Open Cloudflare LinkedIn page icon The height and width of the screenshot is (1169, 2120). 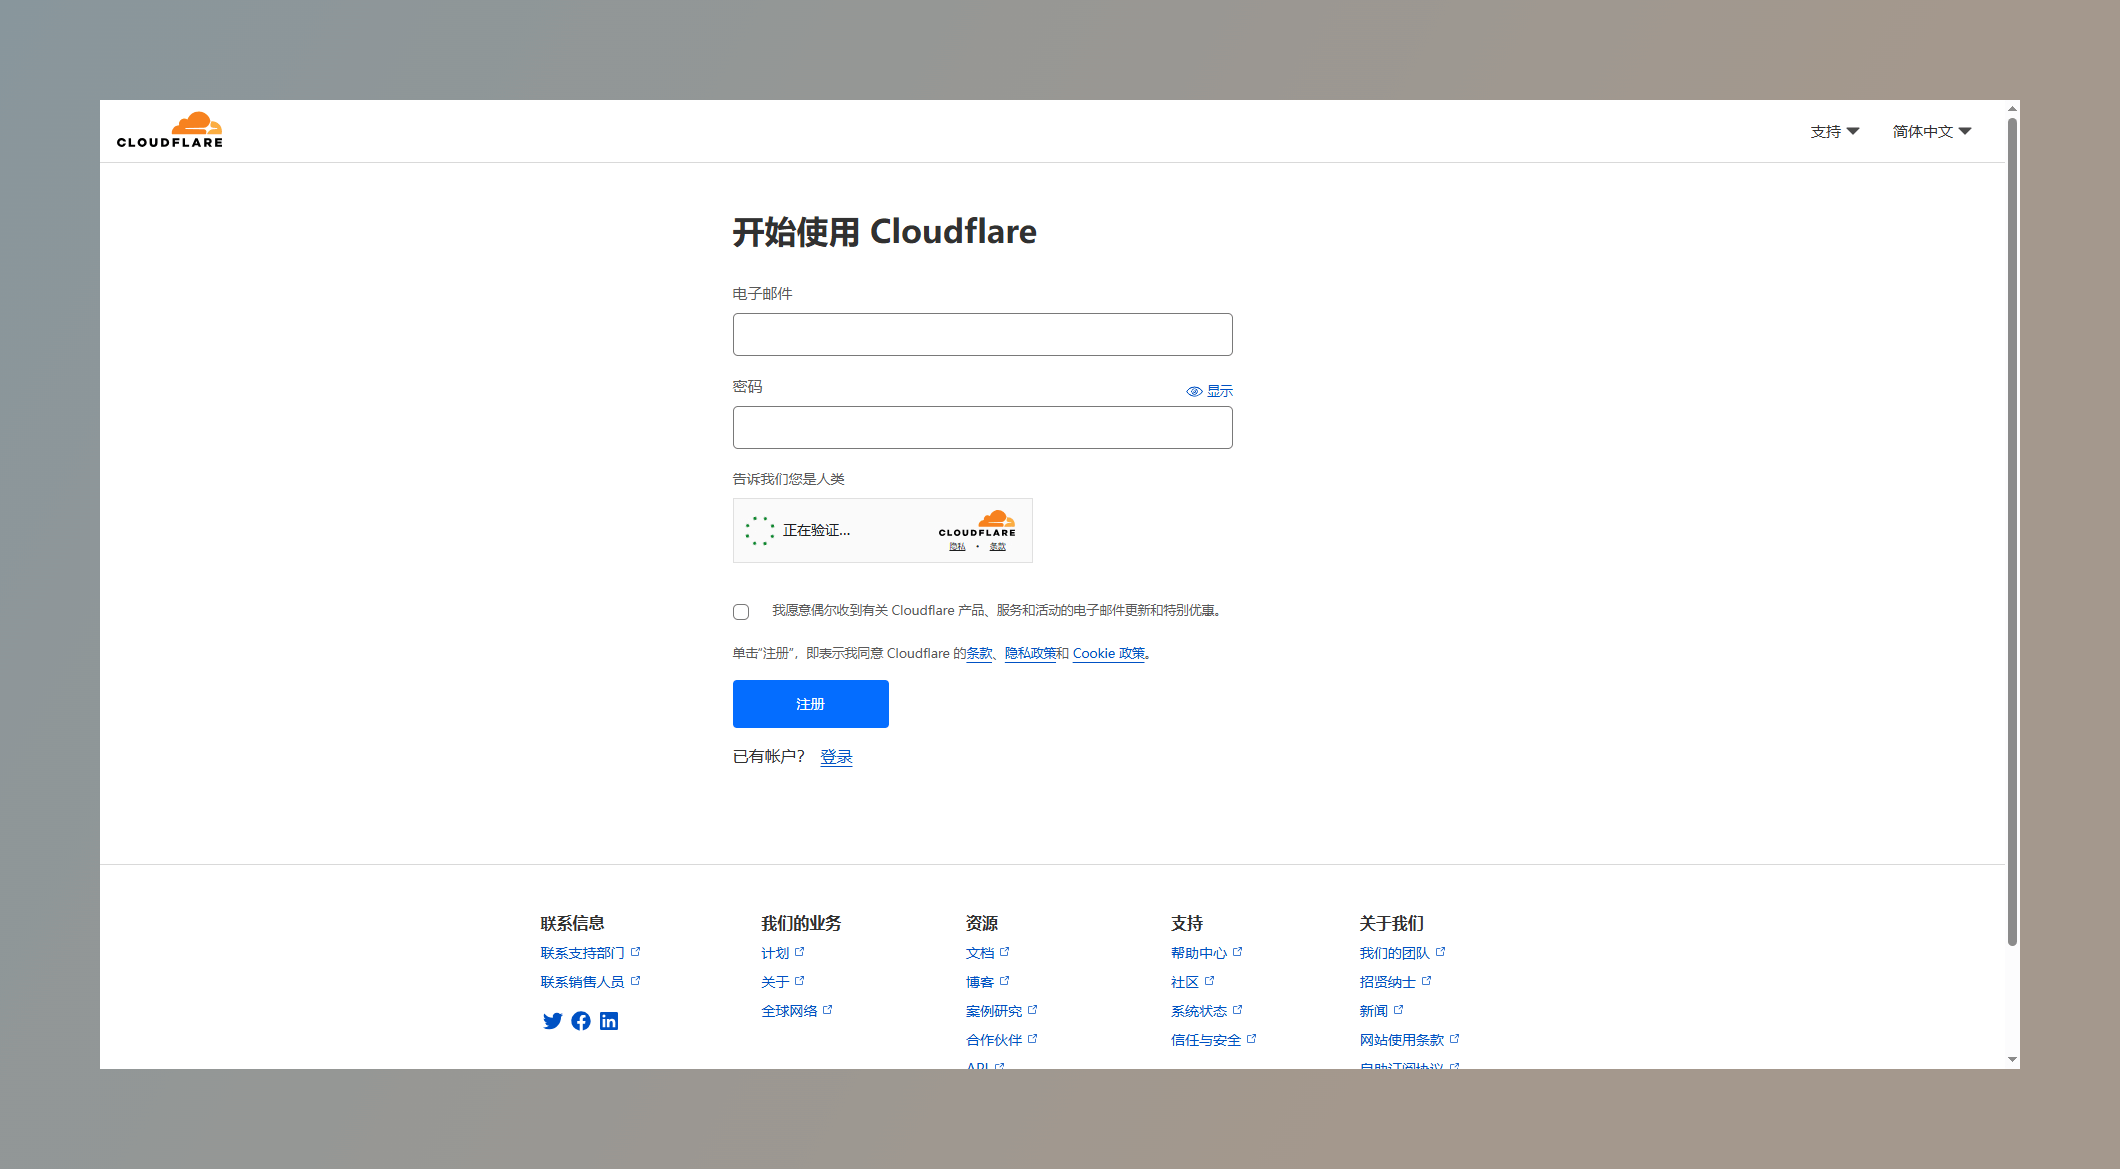[609, 1021]
